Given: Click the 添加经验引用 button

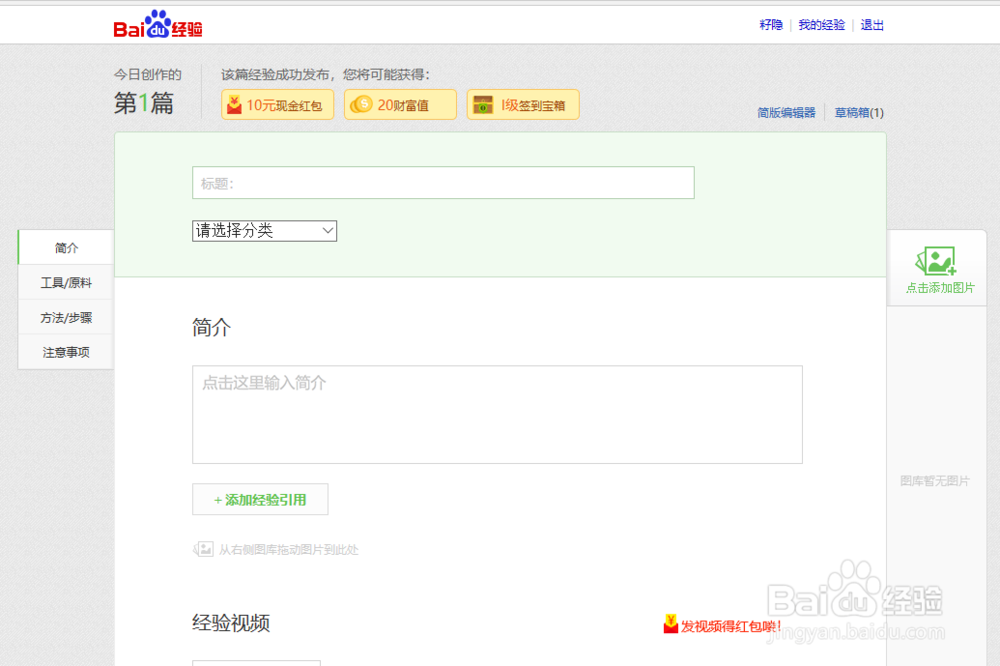Looking at the screenshot, I should click(x=260, y=499).
